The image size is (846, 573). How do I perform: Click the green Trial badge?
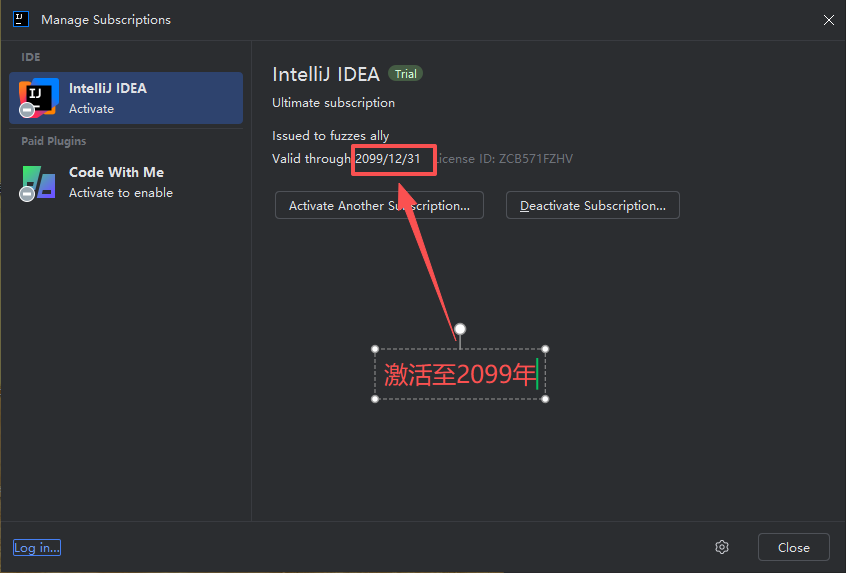pyautogui.click(x=405, y=74)
